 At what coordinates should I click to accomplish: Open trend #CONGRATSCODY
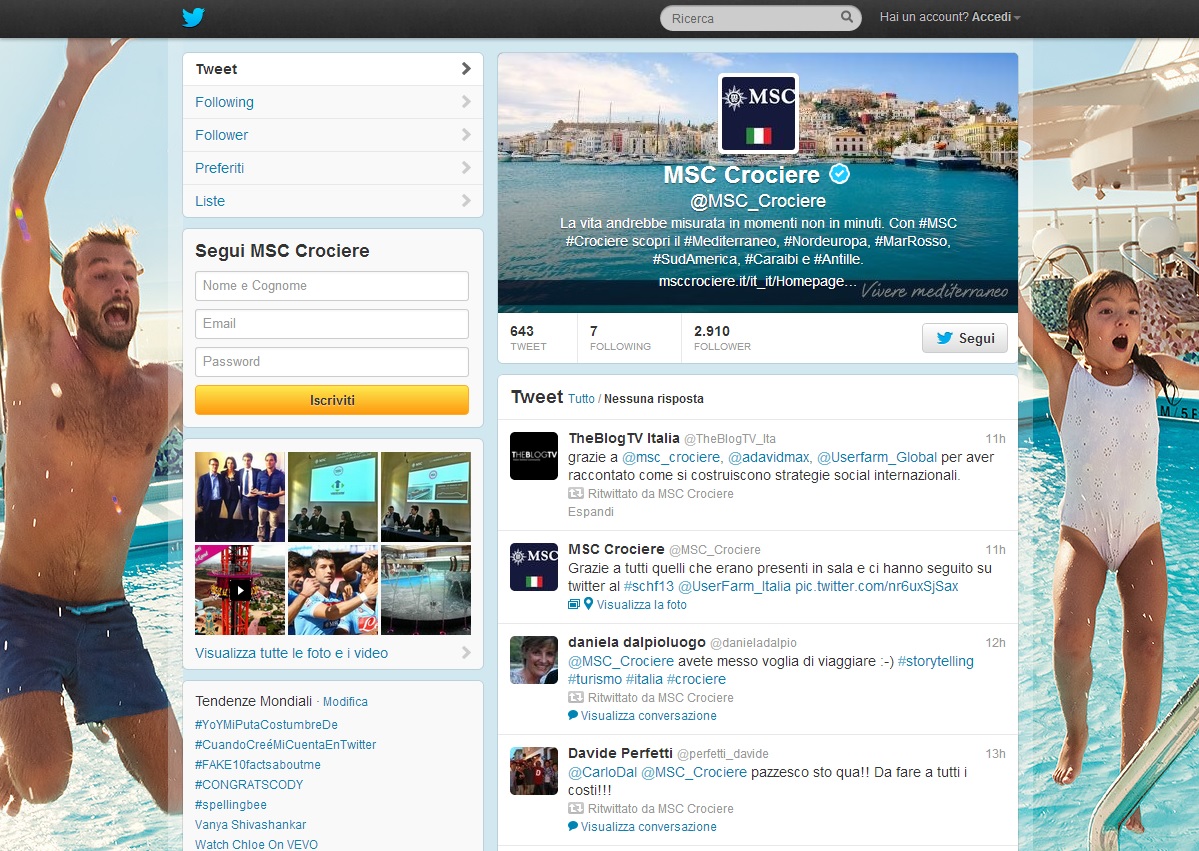coord(249,784)
